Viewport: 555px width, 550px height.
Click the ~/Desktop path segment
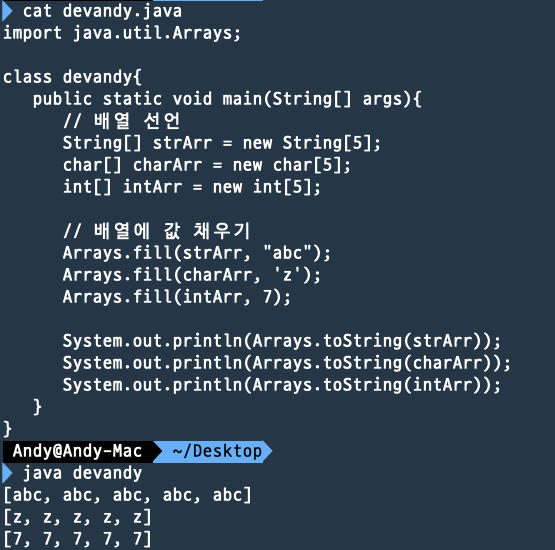point(217,451)
